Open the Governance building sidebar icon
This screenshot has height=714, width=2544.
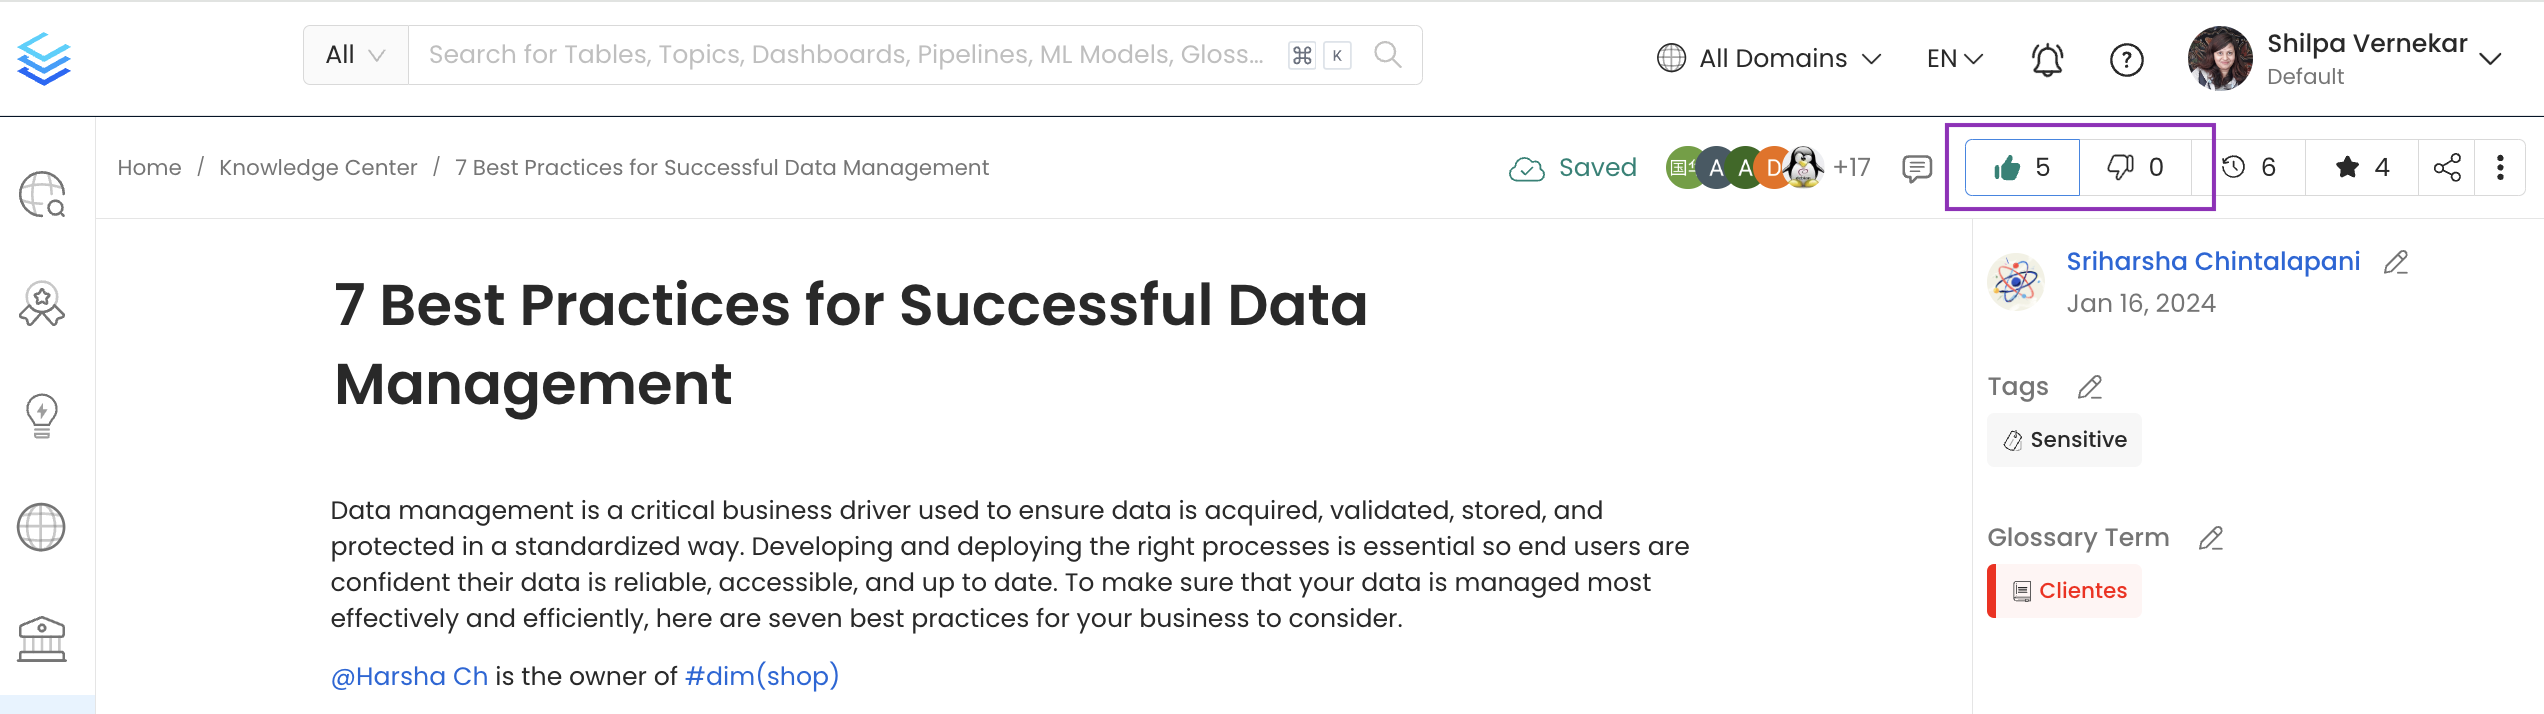42,638
